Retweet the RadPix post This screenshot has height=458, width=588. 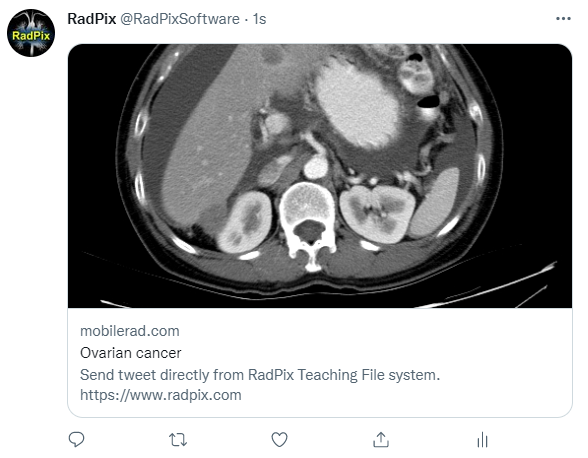178,440
